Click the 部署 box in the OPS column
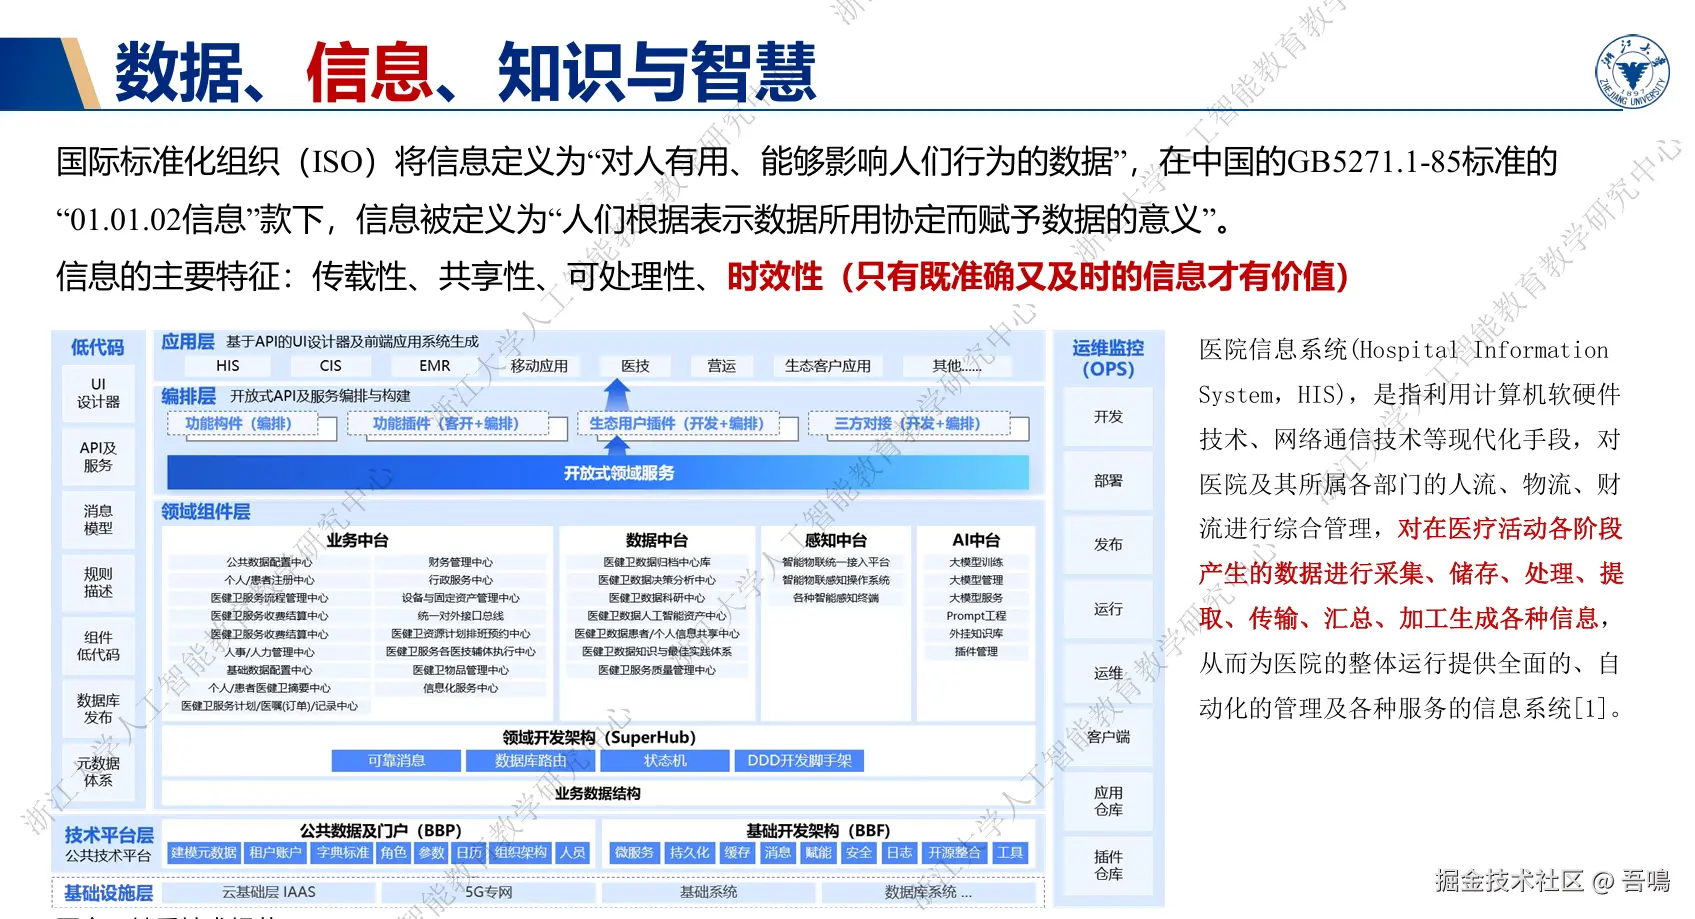Image resolution: width=1695 pixels, height=919 pixels. (1108, 480)
